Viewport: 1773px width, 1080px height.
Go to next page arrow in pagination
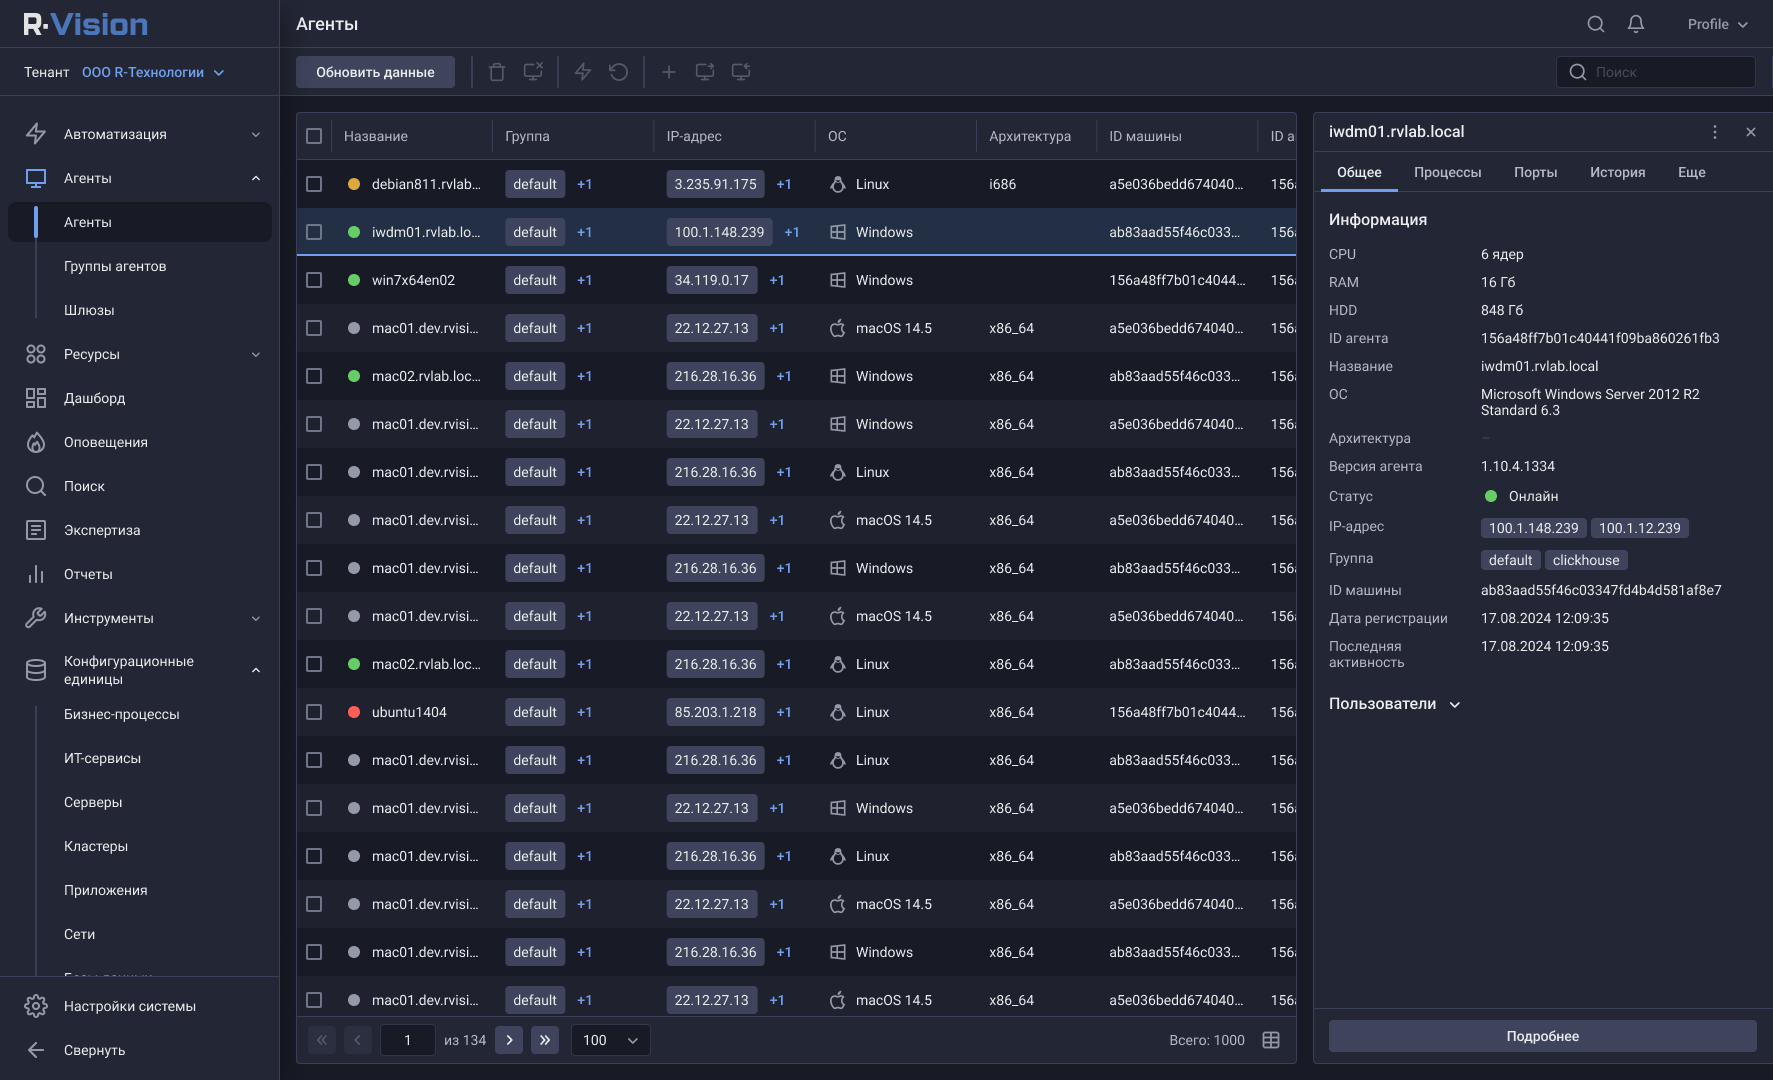coord(509,1040)
